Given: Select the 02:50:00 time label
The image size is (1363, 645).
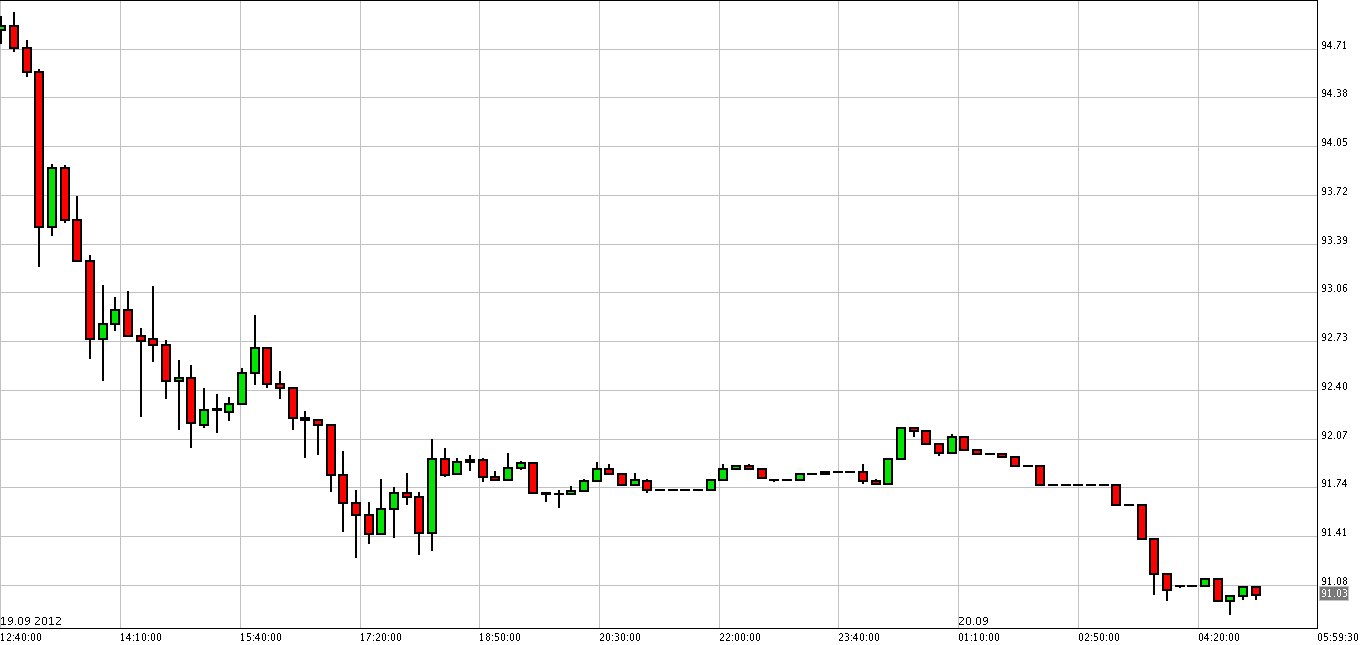Looking at the screenshot, I should (x=1100, y=636).
